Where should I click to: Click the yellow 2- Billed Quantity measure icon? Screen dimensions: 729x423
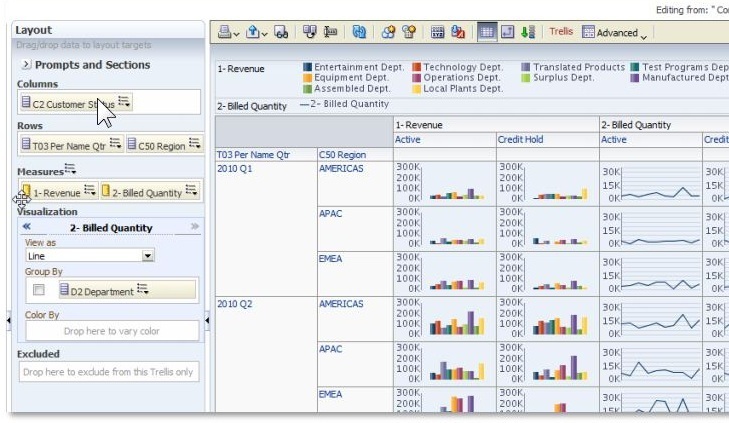(x=106, y=191)
